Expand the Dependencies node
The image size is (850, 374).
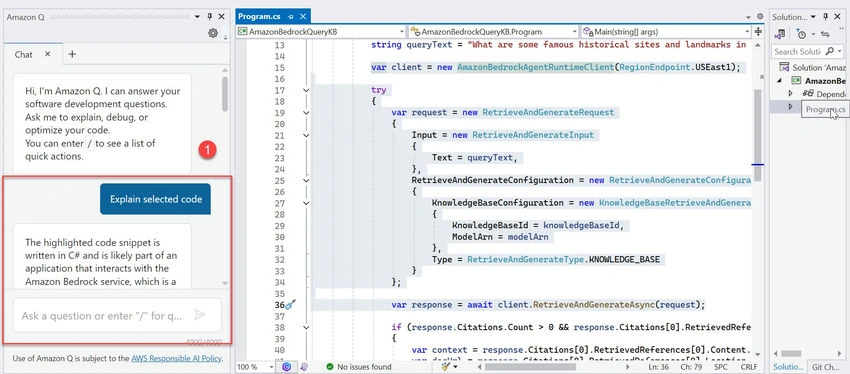[790, 94]
